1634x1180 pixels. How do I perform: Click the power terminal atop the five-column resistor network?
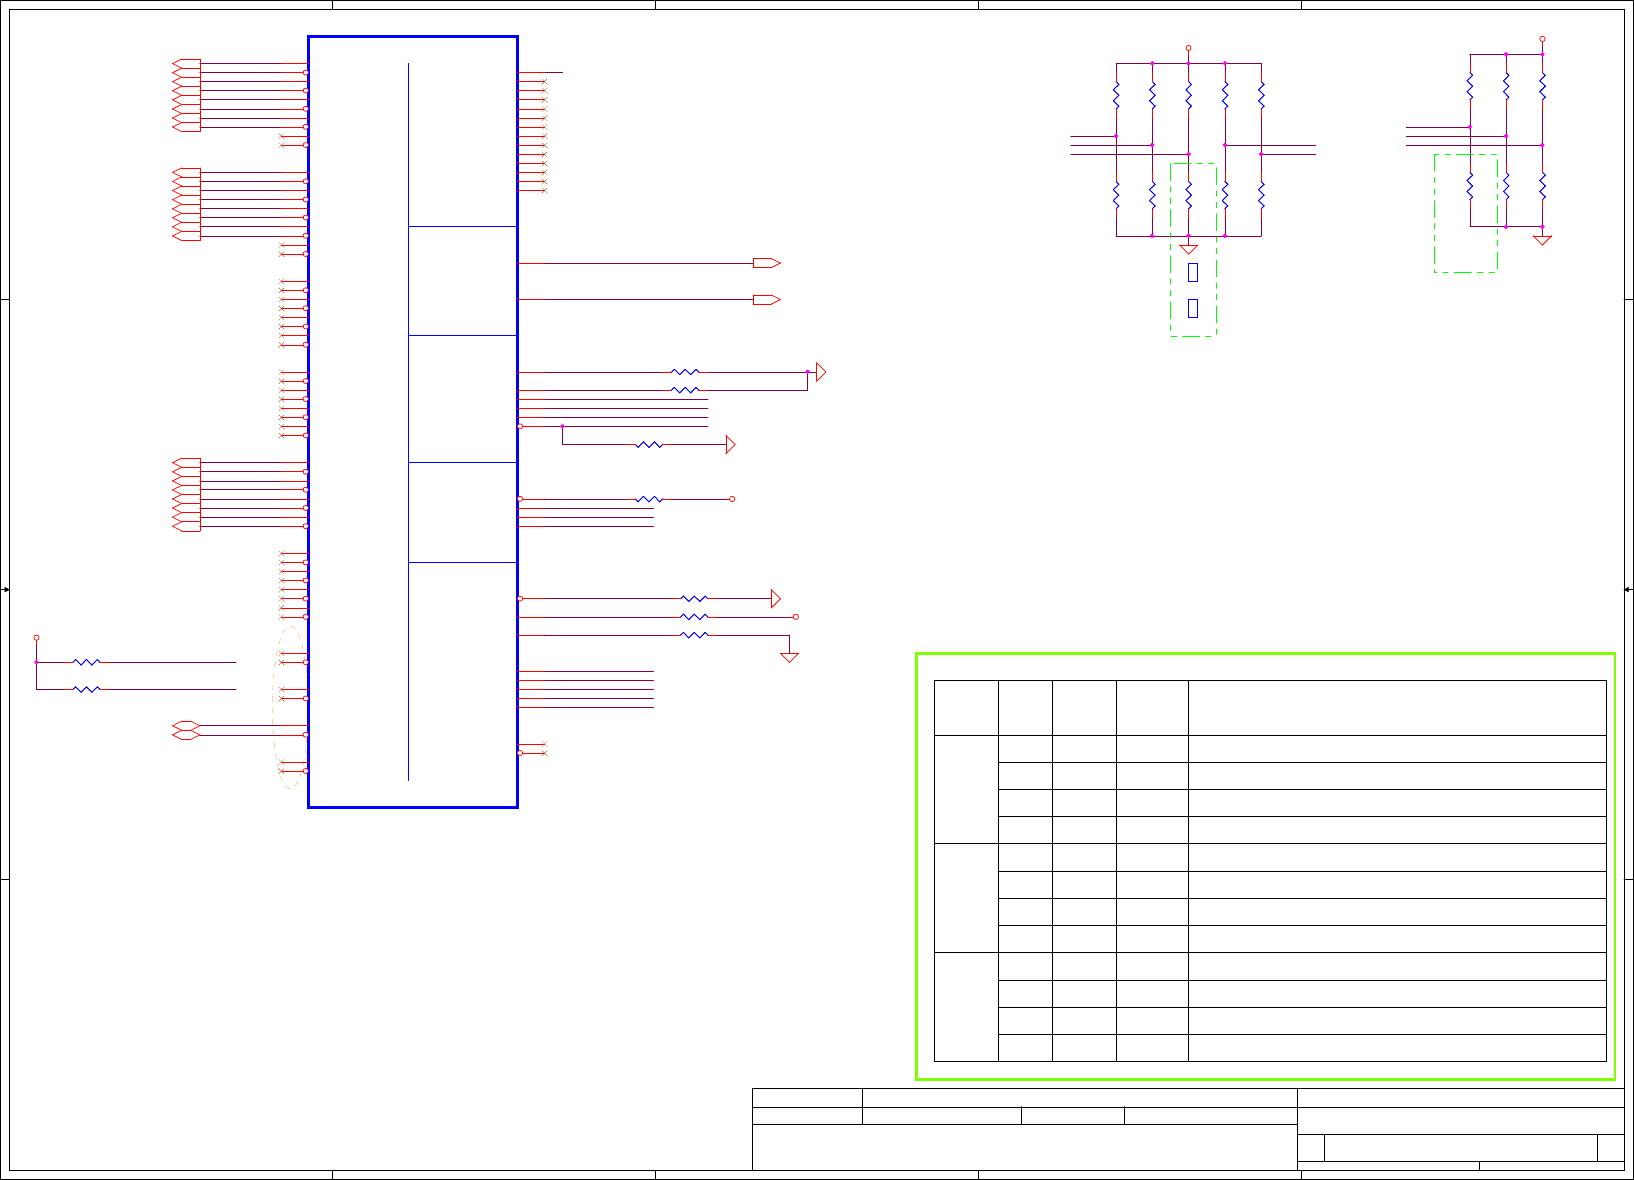1189,48
